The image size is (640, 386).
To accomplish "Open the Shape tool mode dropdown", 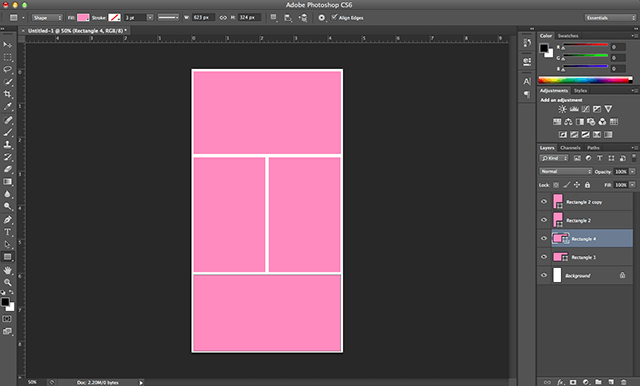I will pos(47,18).
